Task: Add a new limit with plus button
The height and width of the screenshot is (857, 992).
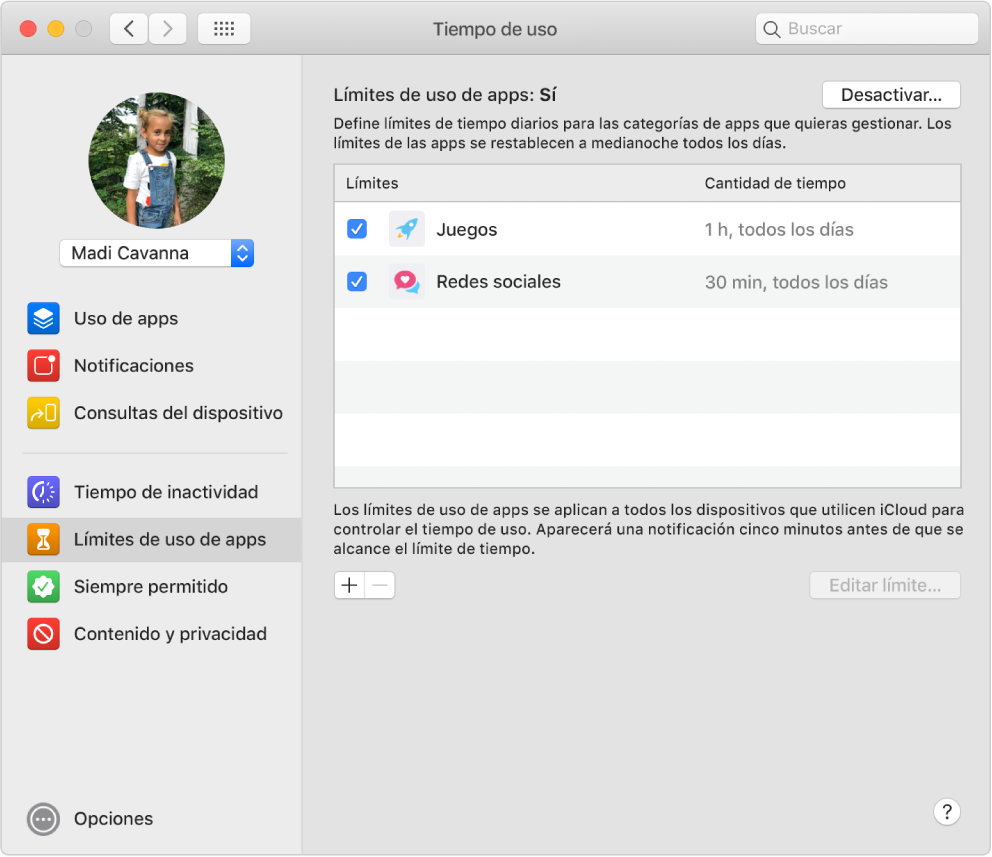Action: click(x=349, y=585)
